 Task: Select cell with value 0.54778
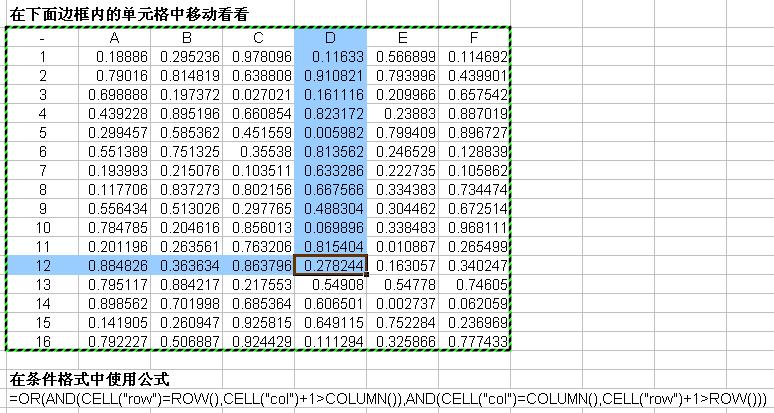[403, 285]
